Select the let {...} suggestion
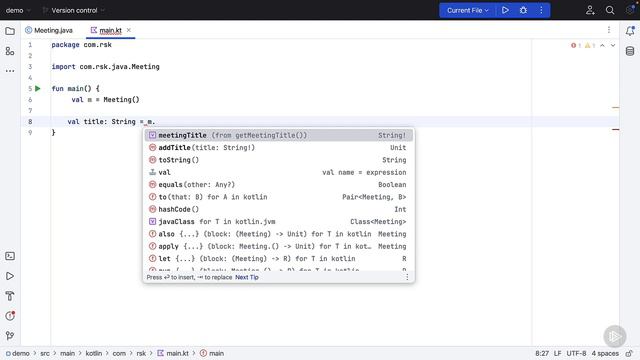640x360 pixels. [x=278, y=259]
